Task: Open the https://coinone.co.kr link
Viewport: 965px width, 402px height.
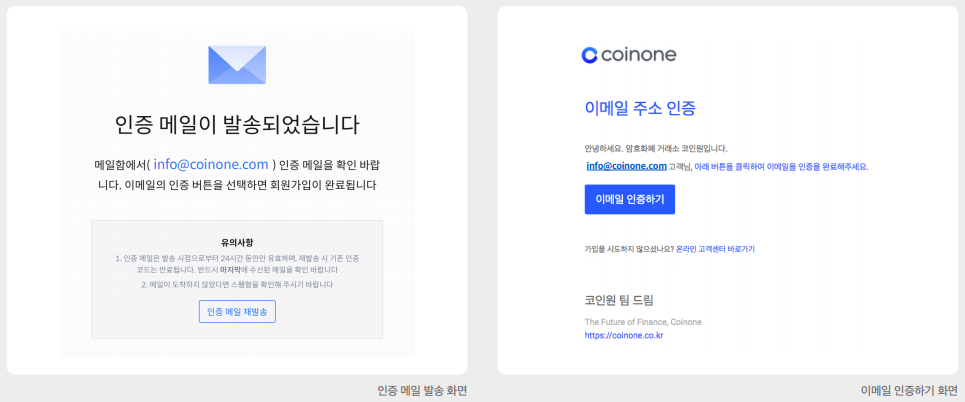Action: 623,336
